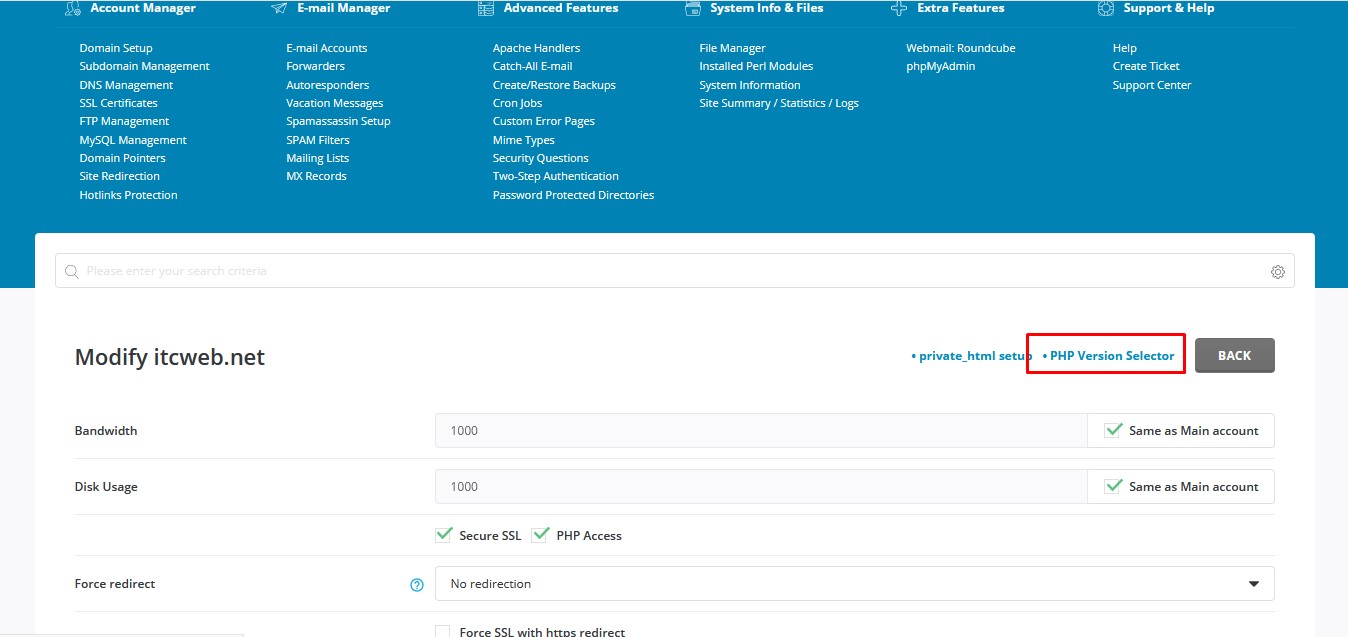Click the Support & Help gear icon
The height and width of the screenshot is (637, 1348).
coord(1105,7)
